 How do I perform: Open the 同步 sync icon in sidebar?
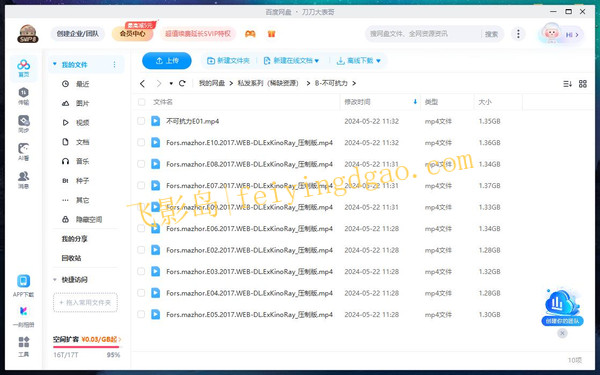23,124
